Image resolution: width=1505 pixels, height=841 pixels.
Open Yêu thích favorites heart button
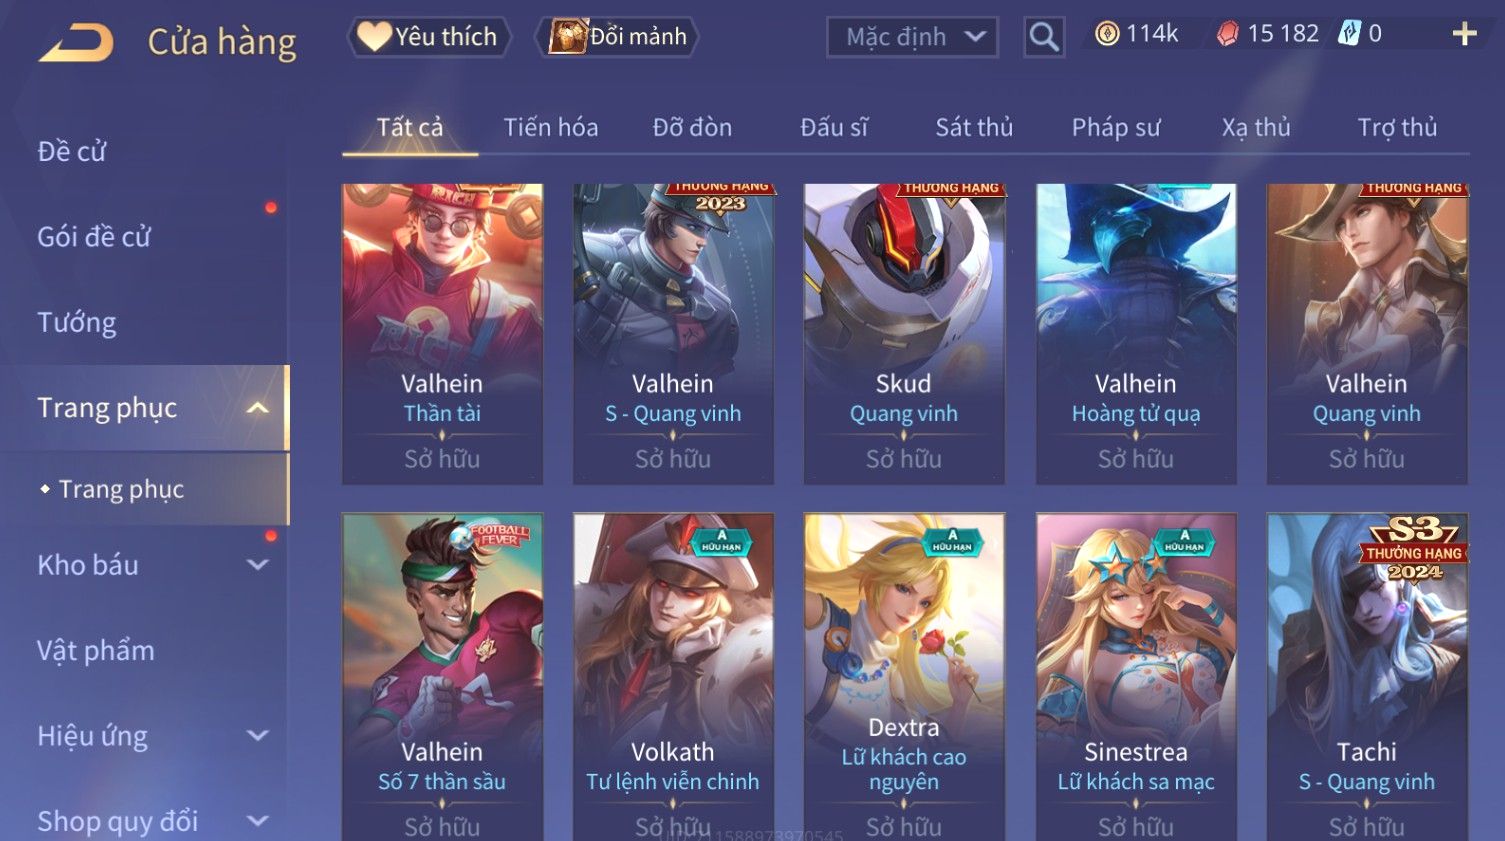click(429, 37)
